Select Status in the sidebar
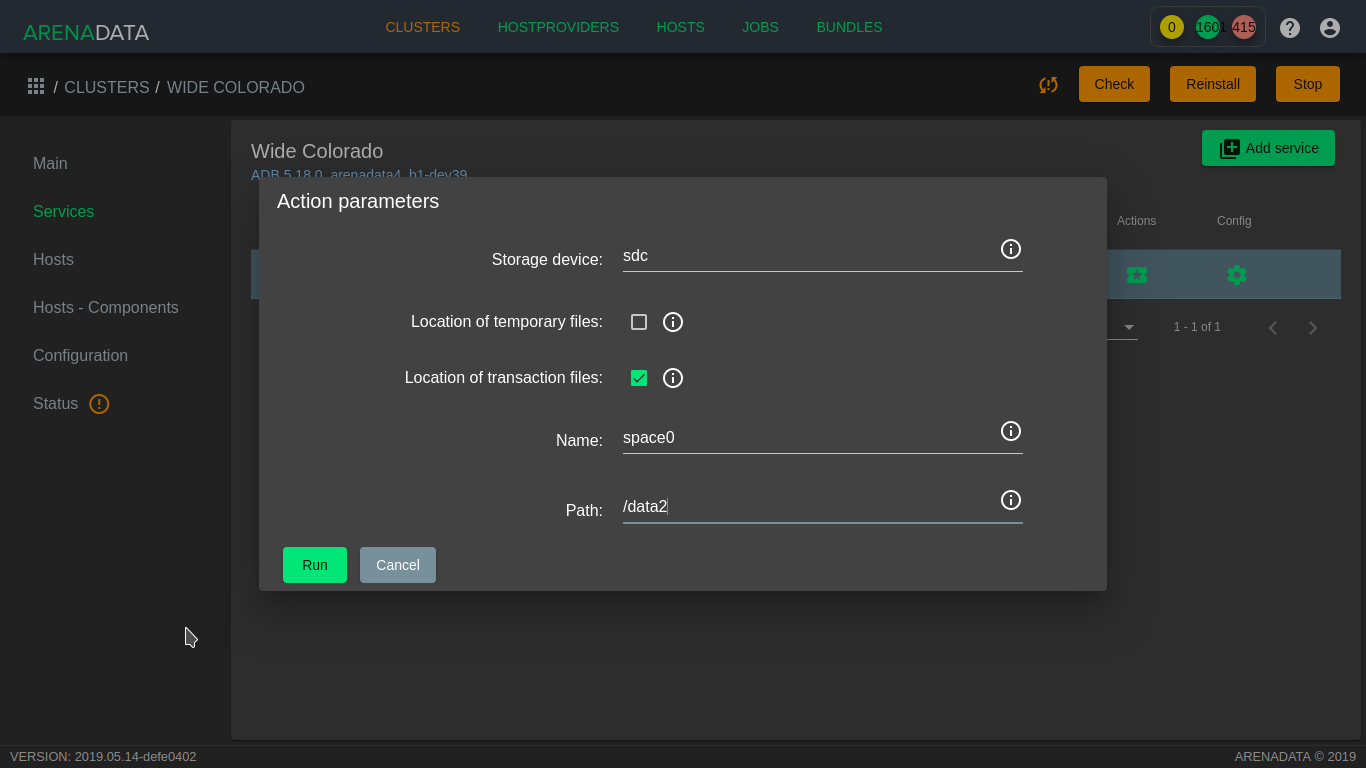This screenshot has width=1366, height=768. coord(55,404)
